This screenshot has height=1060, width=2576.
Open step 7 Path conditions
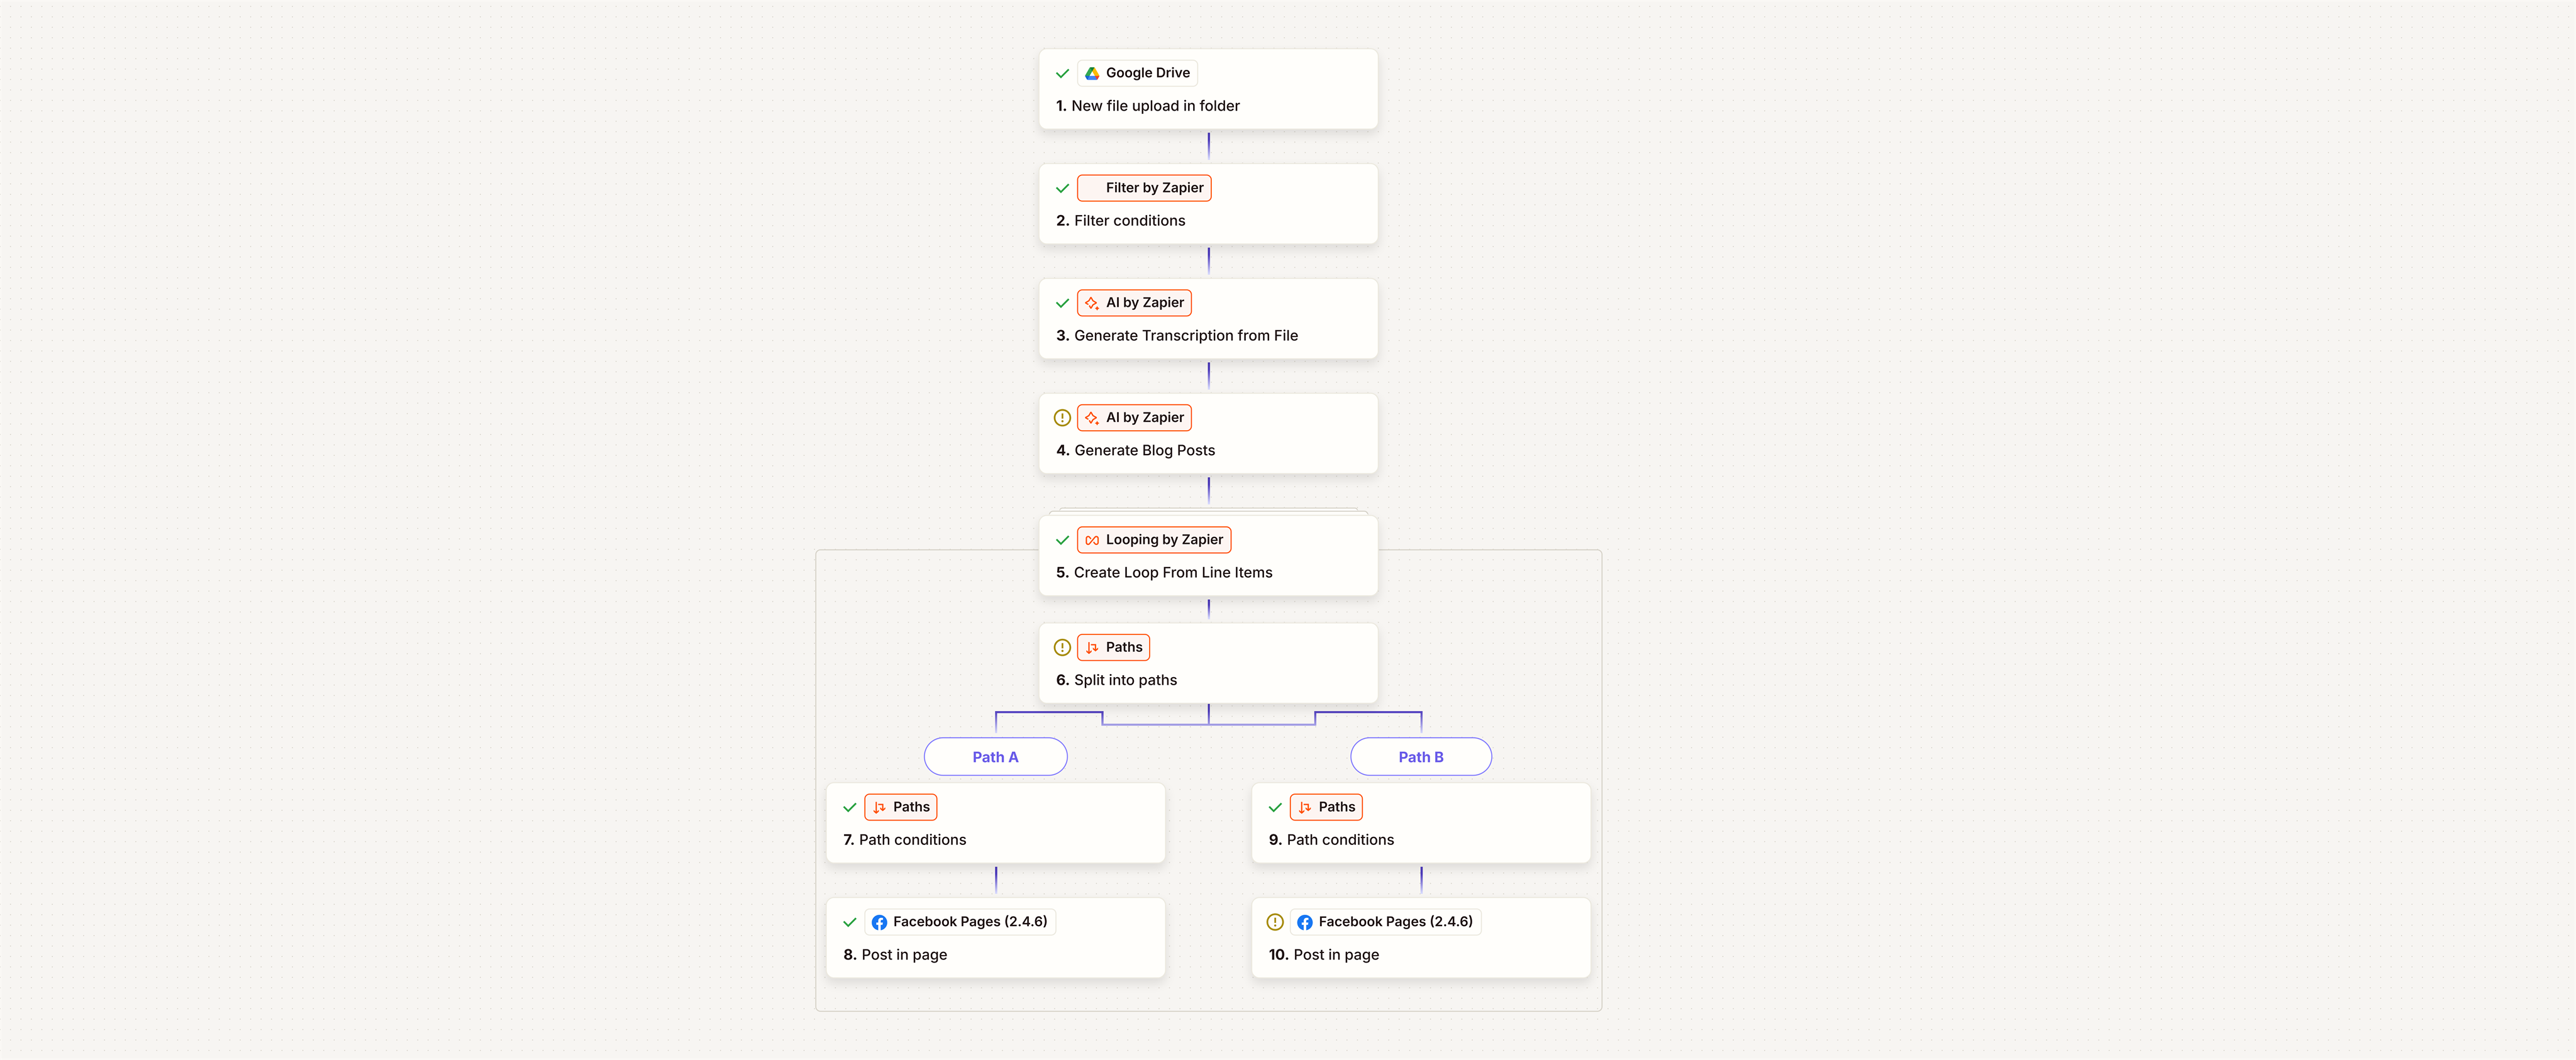pyautogui.click(x=995, y=823)
